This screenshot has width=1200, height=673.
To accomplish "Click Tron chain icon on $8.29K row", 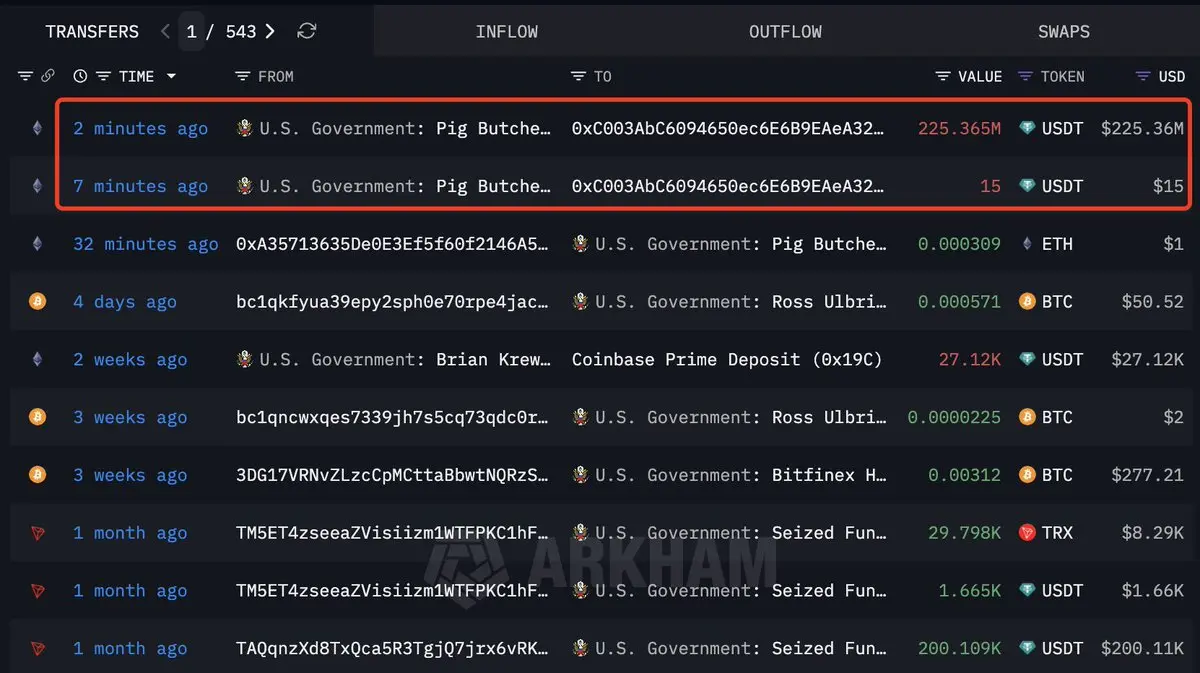I will click(x=38, y=533).
